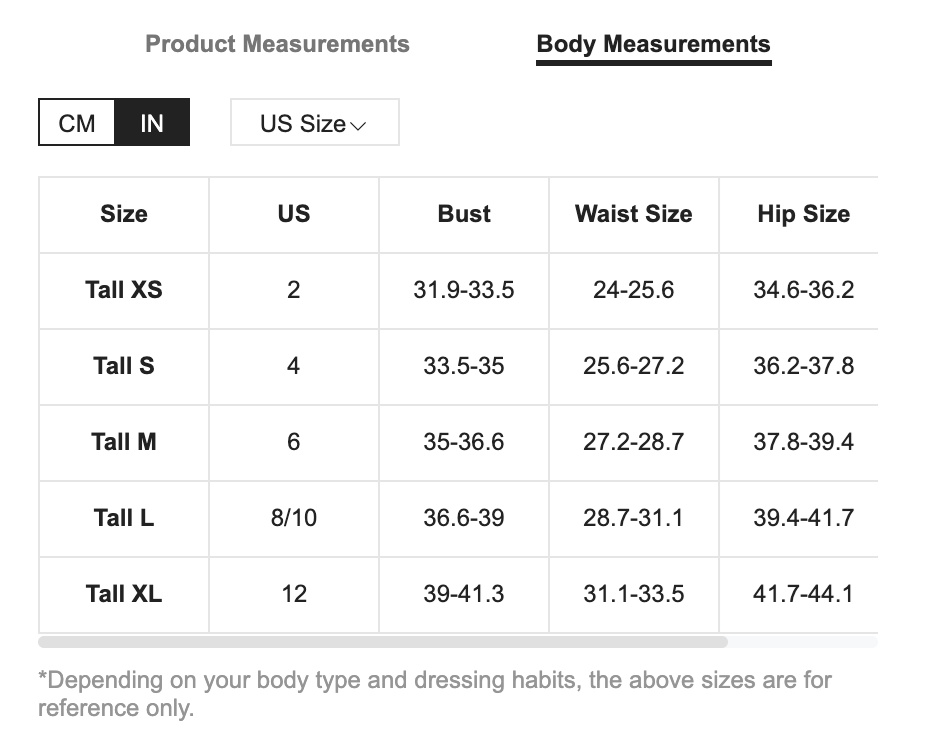948x736 pixels.
Task: Click the Tall XS bust value 31.9-33.5
Action: [464, 290]
